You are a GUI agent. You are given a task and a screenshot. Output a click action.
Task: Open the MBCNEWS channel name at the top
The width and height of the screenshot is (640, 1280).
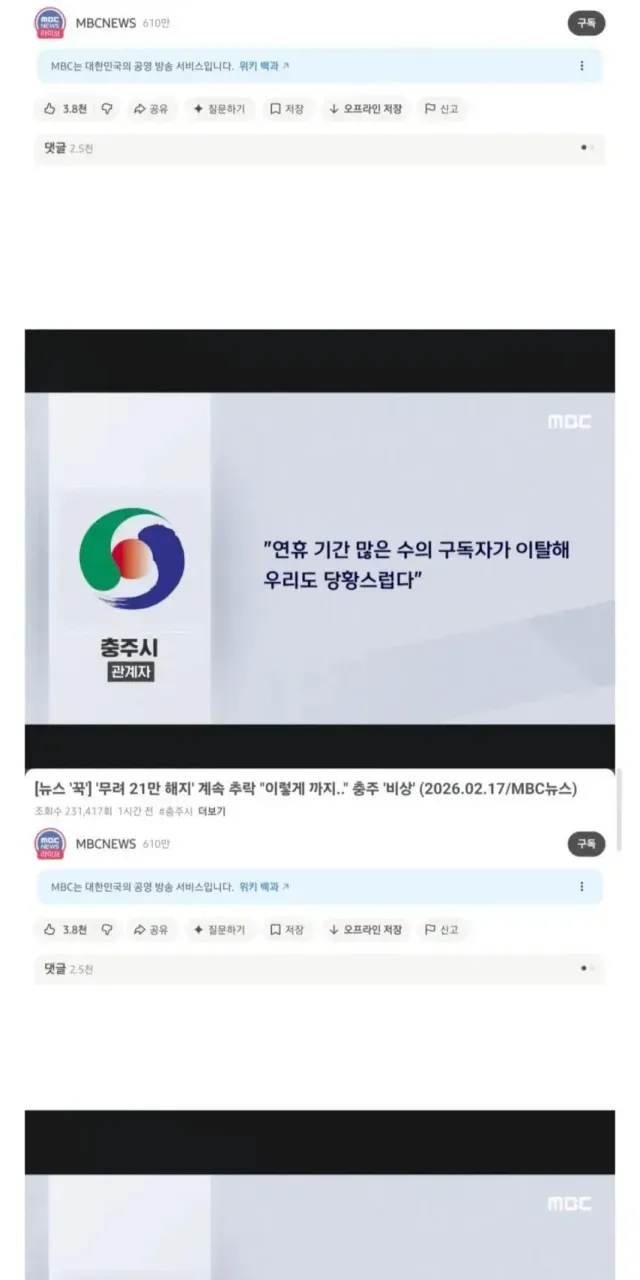coord(106,23)
